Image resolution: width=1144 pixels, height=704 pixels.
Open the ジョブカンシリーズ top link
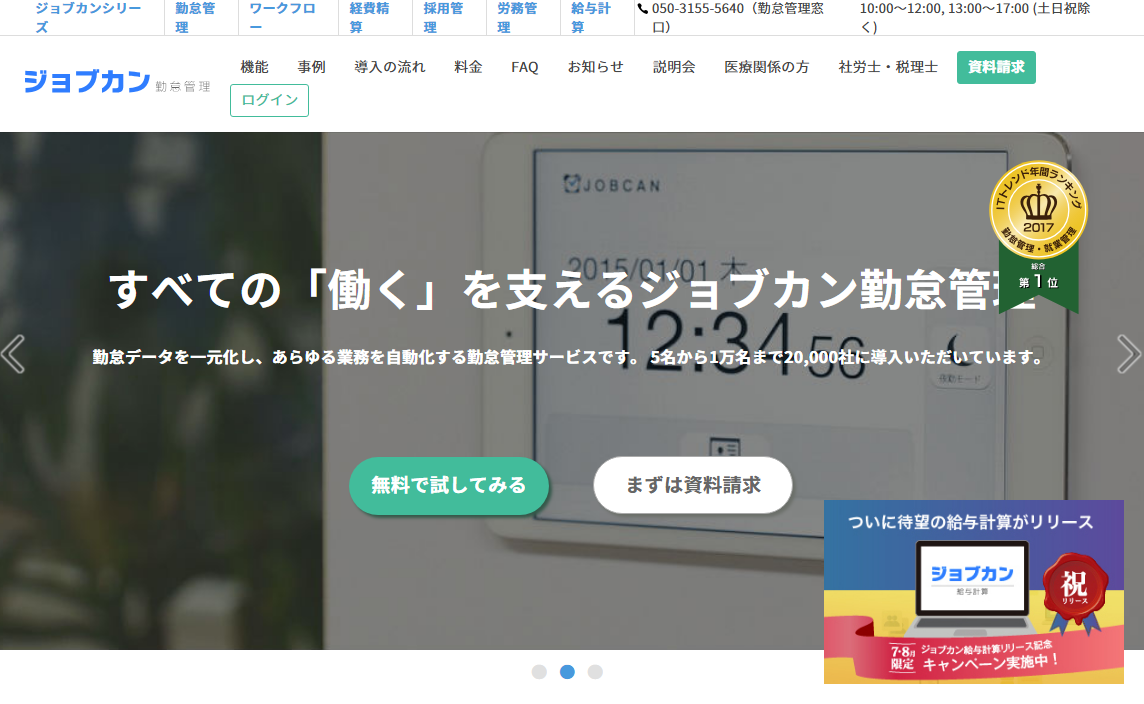pos(88,18)
